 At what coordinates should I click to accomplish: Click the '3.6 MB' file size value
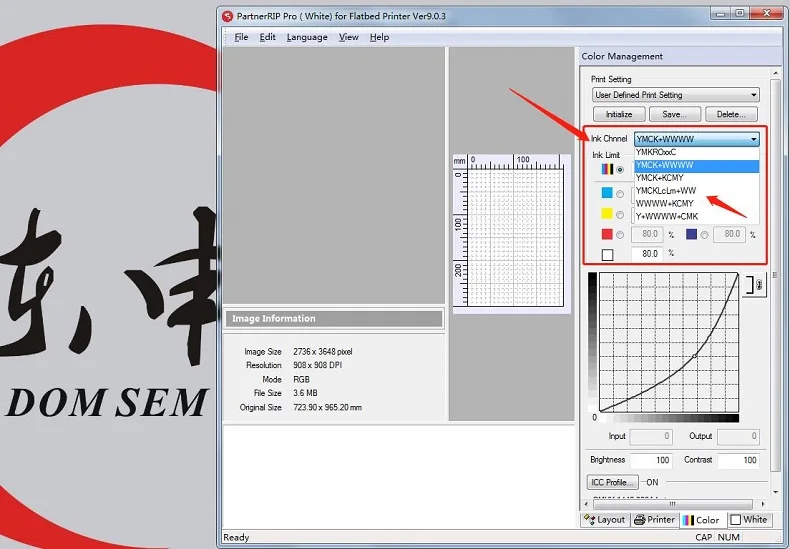[305, 393]
